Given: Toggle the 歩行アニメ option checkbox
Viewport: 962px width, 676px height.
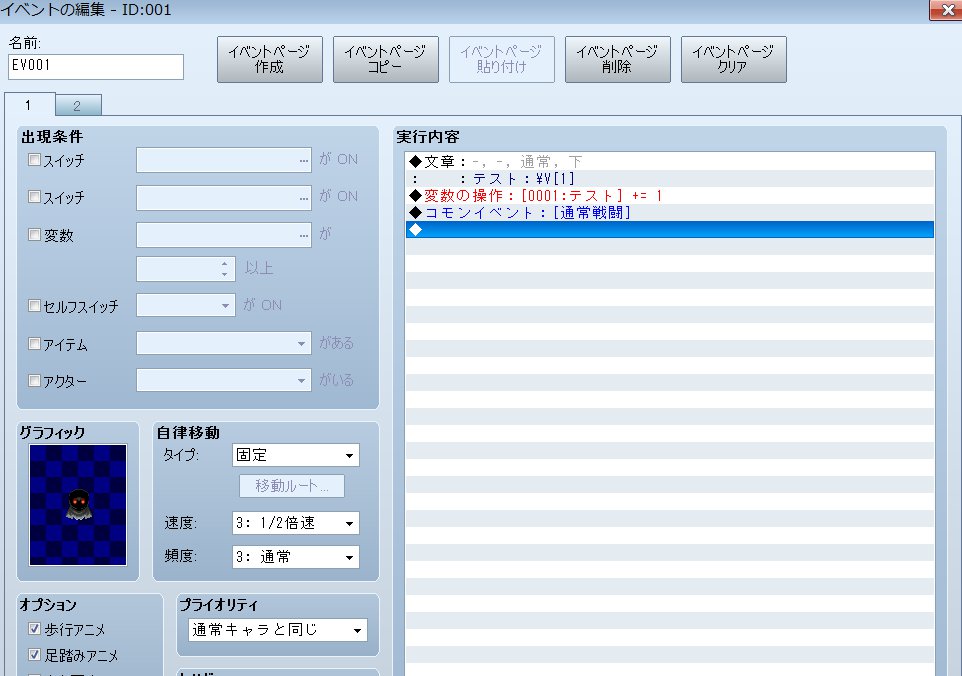Looking at the screenshot, I should tap(35, 630).
